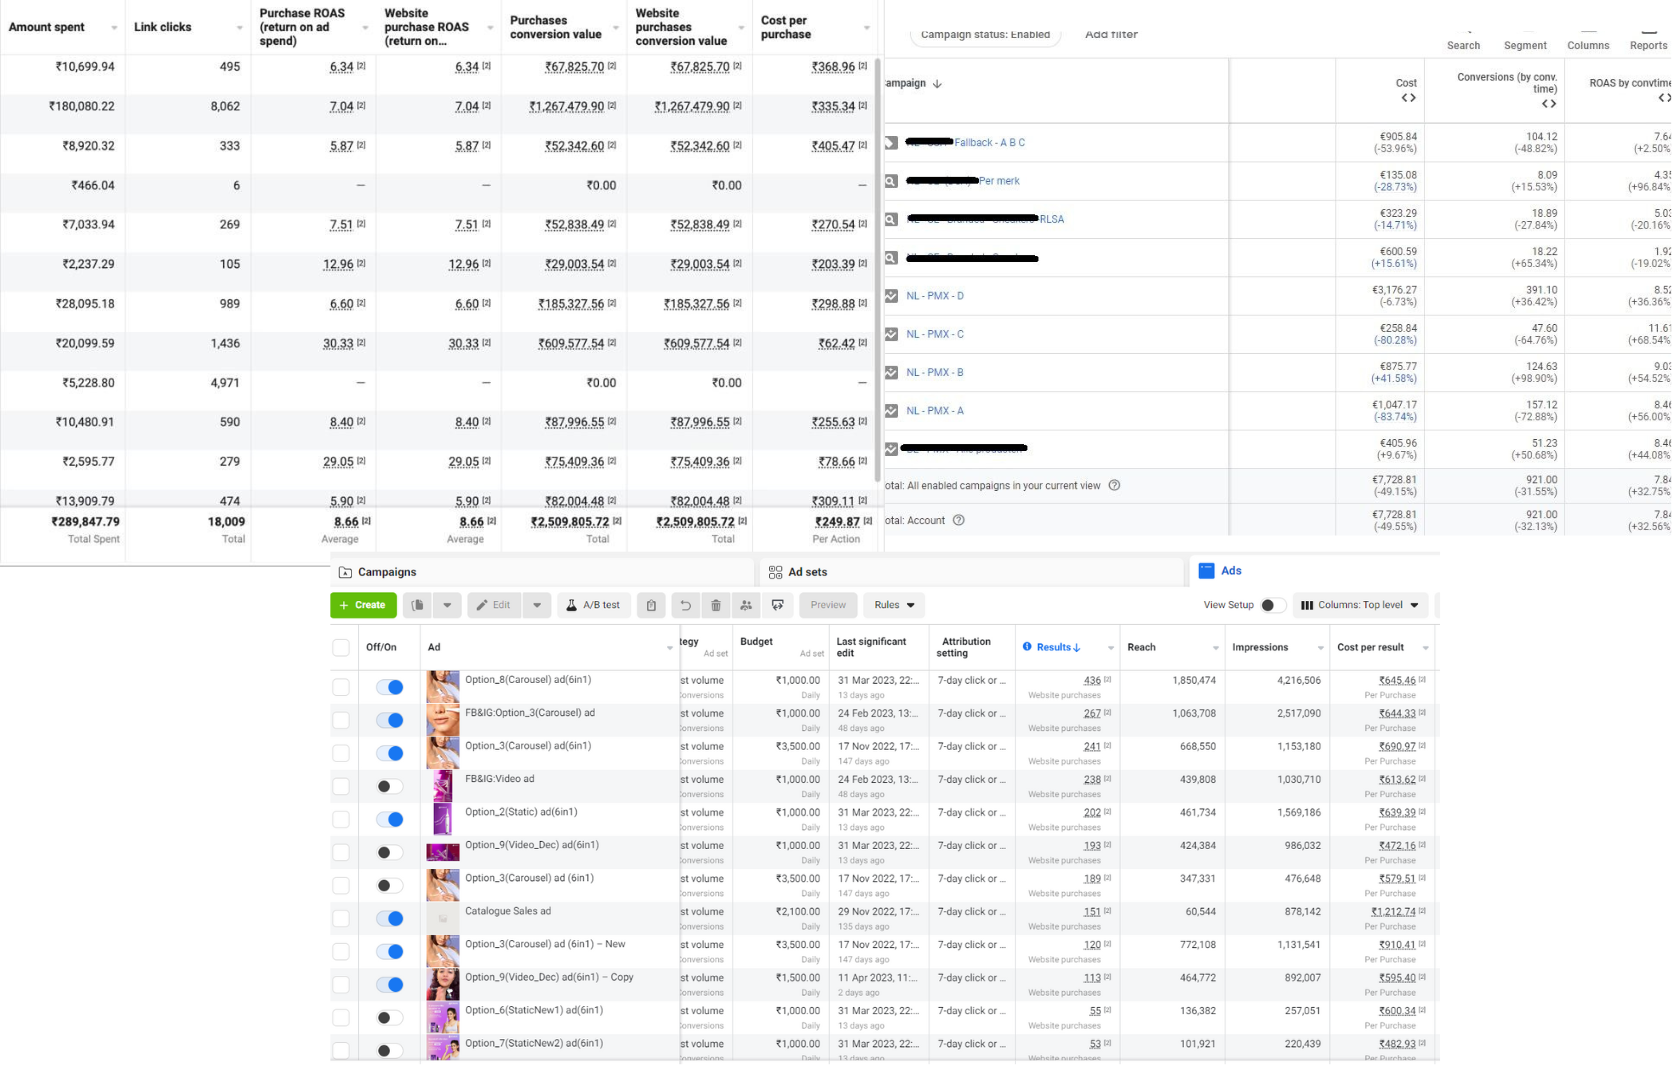Click the expand arrows under Cost column
The height and width of the screenshot is (1080, 1680).
(x=1408, y=98)
